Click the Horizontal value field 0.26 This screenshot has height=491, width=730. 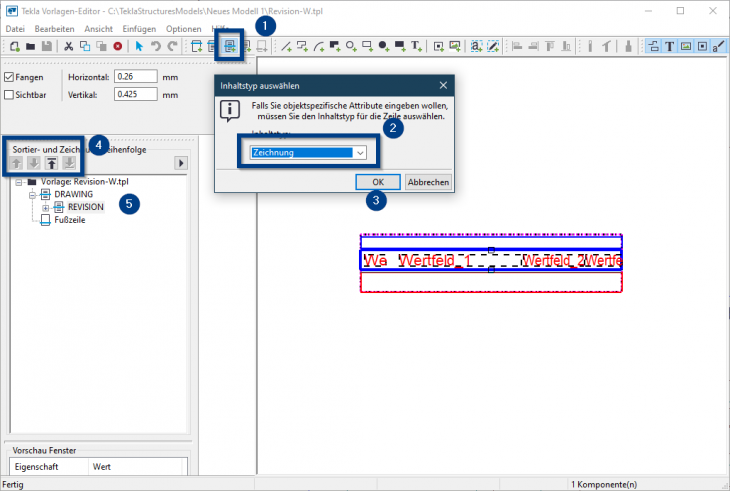pyautogui.click(x=135, y=77)
